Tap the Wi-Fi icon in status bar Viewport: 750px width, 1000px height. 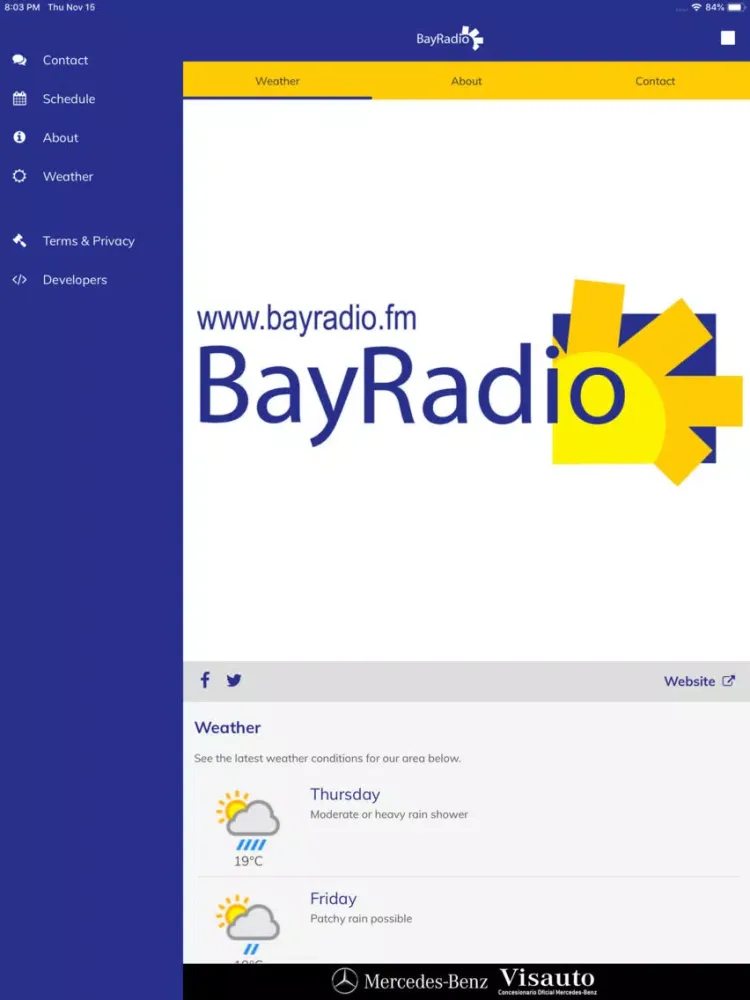pos(696,7)
